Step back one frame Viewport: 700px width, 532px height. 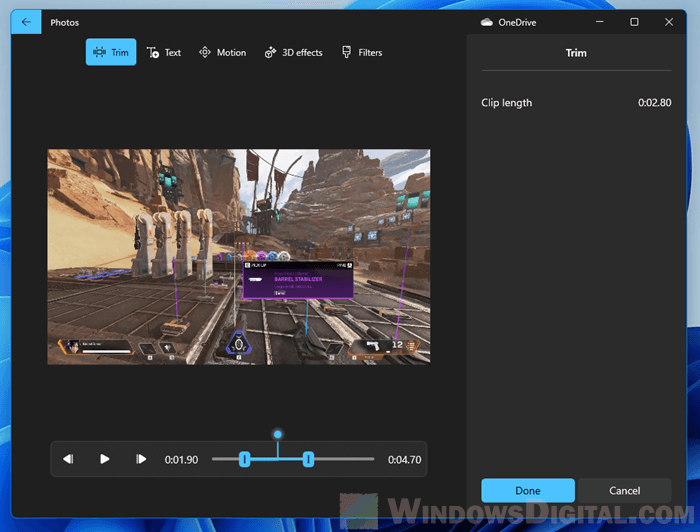(x=68, y=459)
